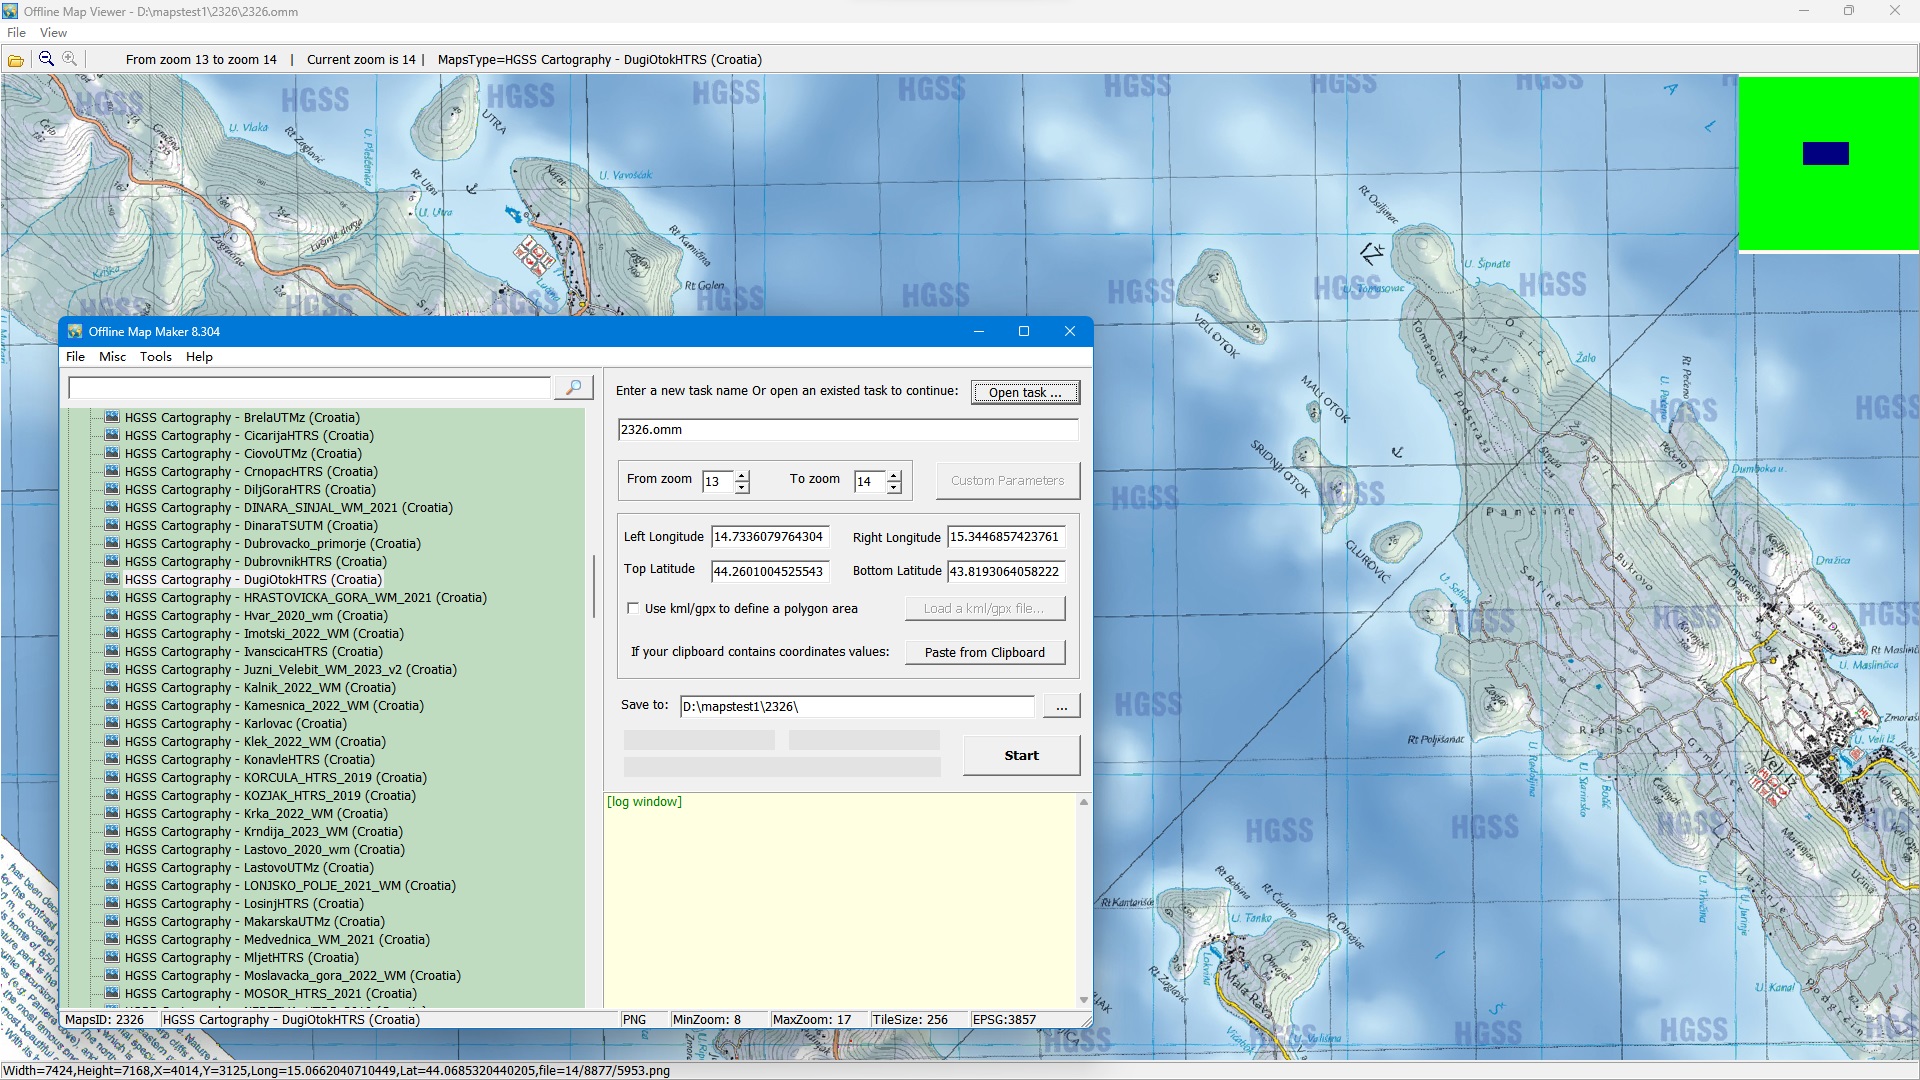1920x1080 pixels.
Task: Click the Imotski_2022_WM map icon
Action: click(x=112, y=633)
